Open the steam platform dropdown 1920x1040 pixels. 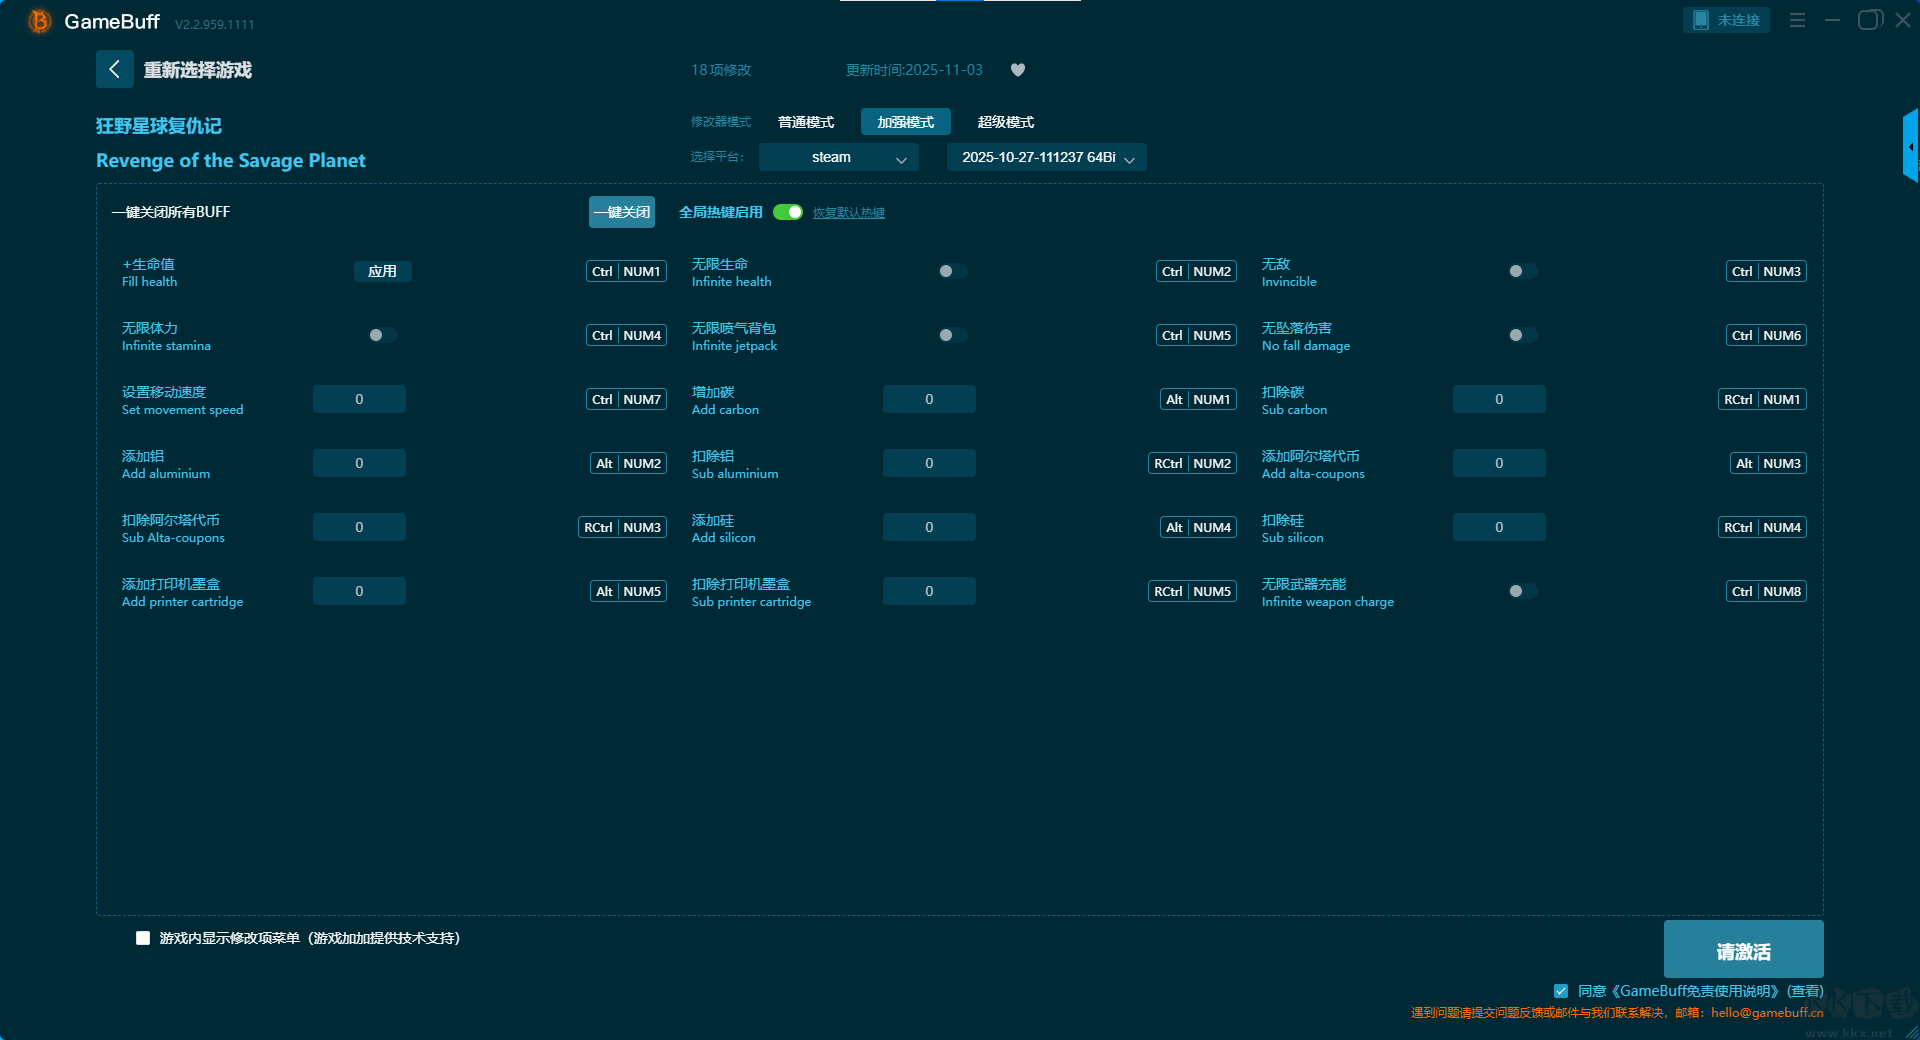point(838,158)
